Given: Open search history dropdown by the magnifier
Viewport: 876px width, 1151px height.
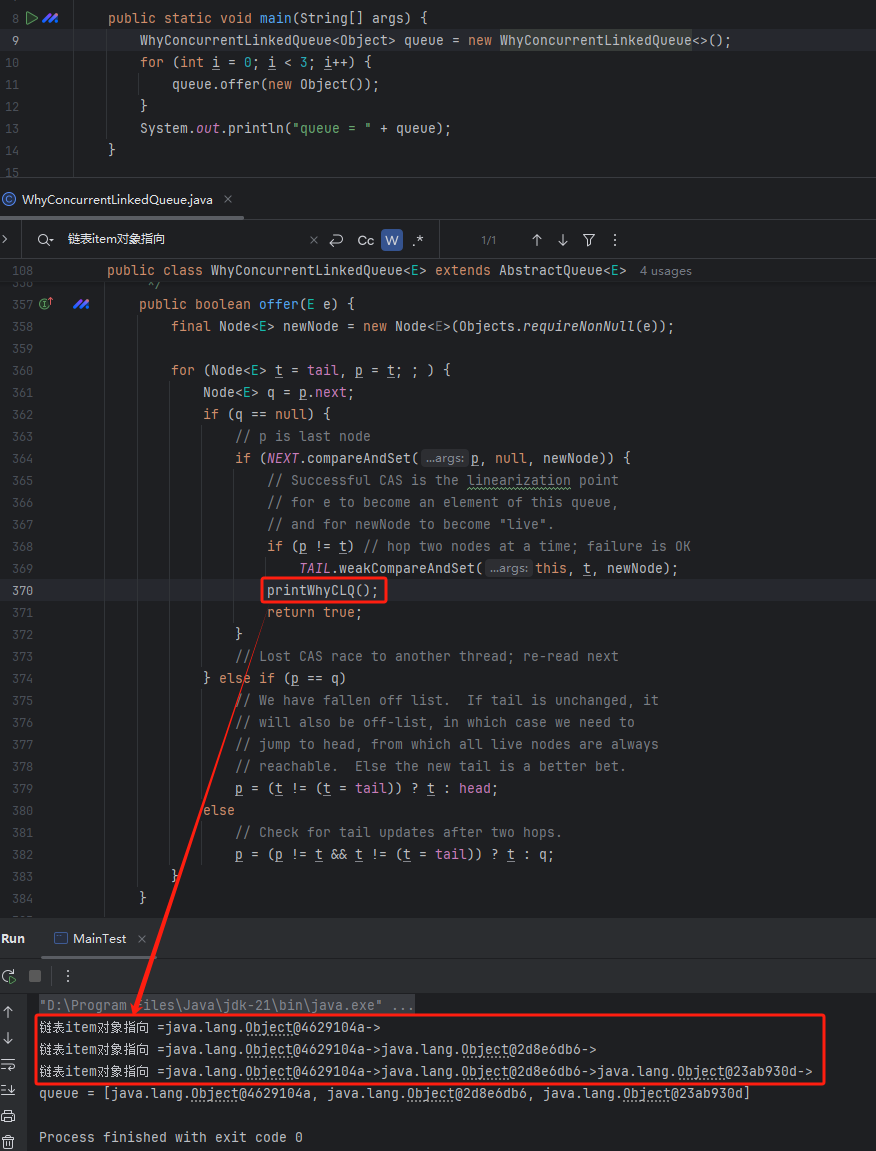Looking at the screenshot, I should pos(45,240).
